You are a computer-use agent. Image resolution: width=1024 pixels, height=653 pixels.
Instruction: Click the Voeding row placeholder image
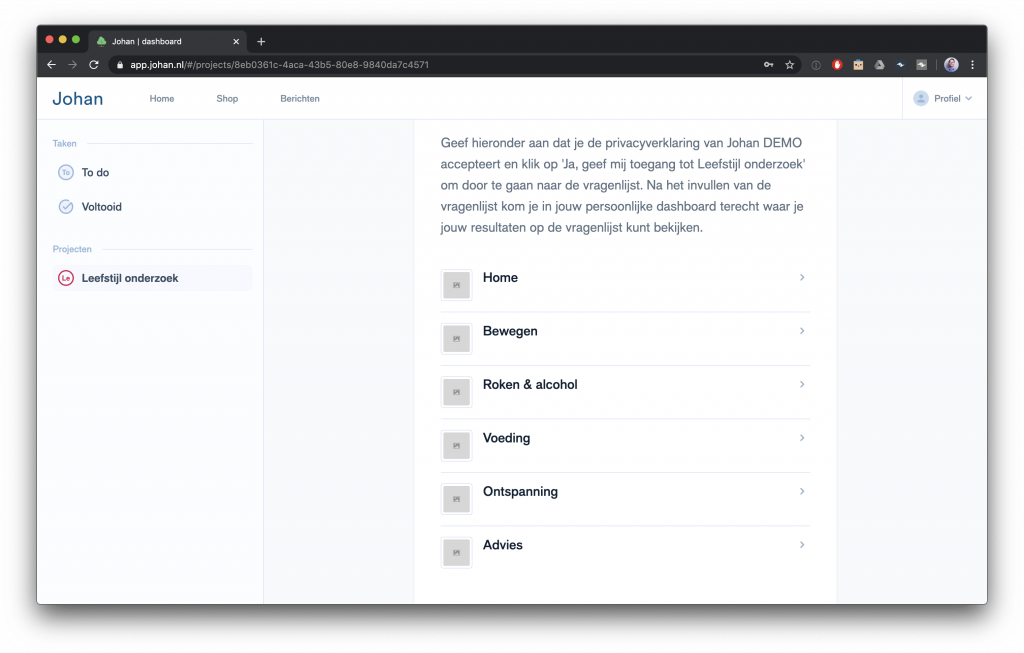point(456,446)
